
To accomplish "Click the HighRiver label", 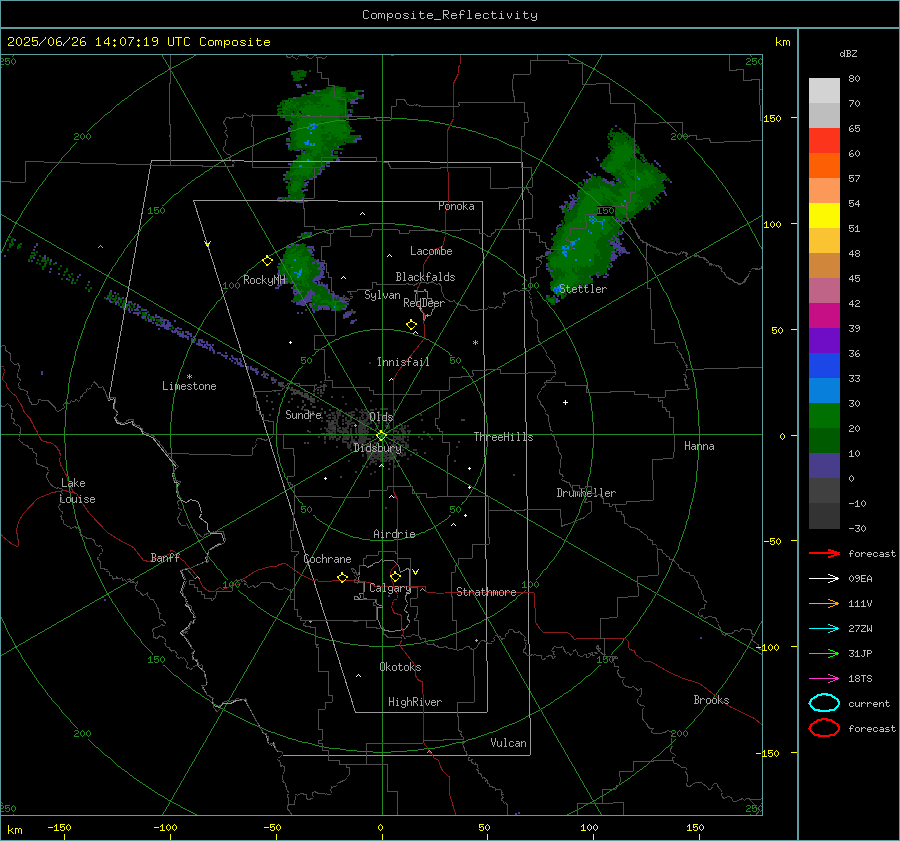I will [415, 702].
